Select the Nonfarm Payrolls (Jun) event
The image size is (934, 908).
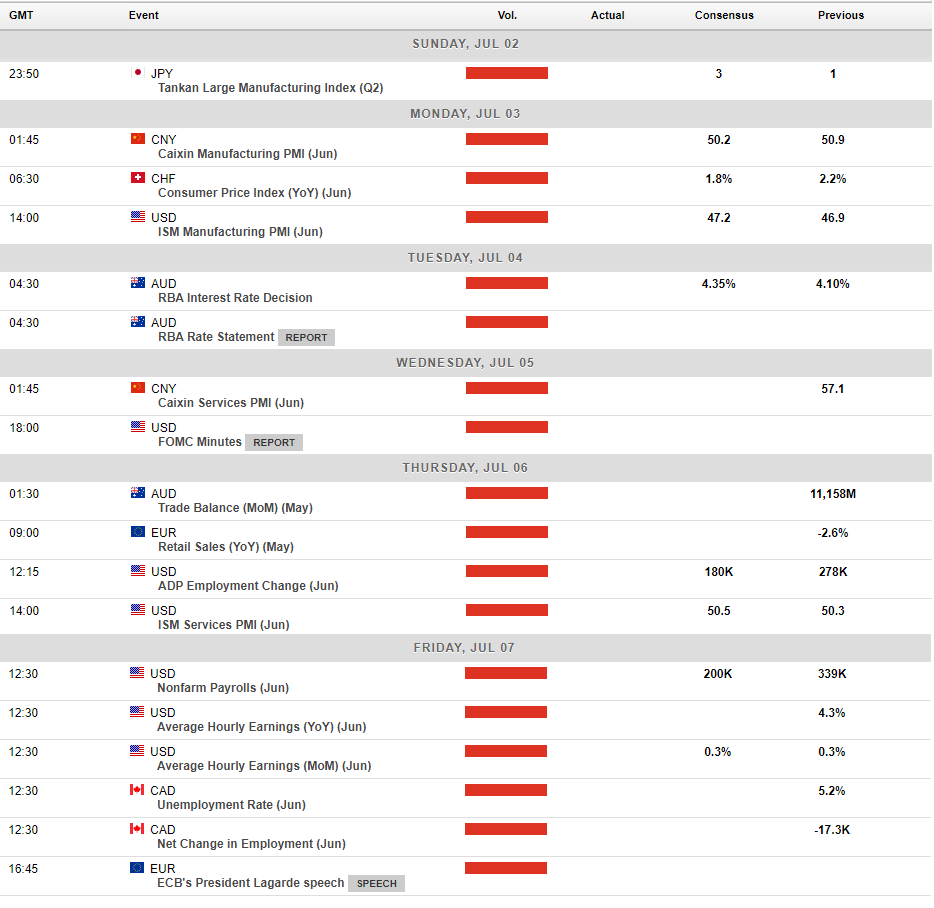click(x=223, y=688)
